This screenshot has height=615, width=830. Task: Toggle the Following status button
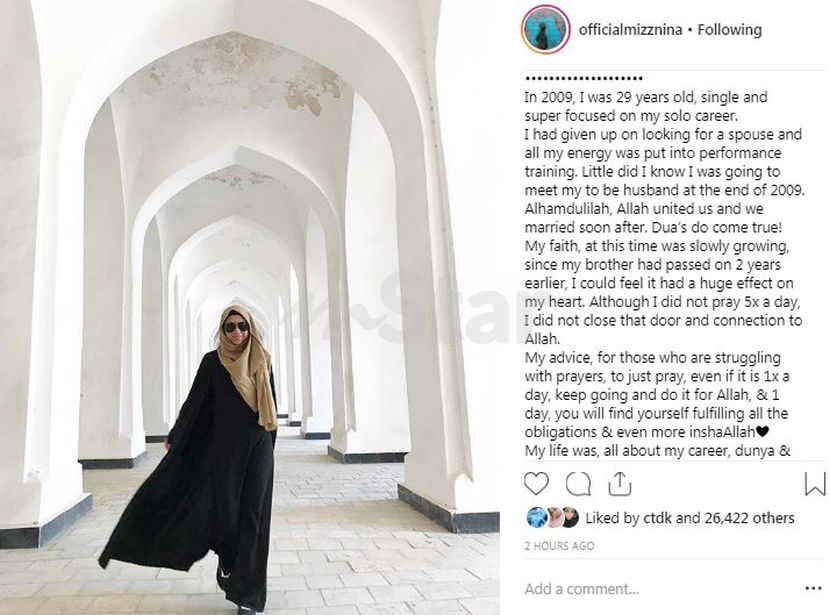(729, 30)
